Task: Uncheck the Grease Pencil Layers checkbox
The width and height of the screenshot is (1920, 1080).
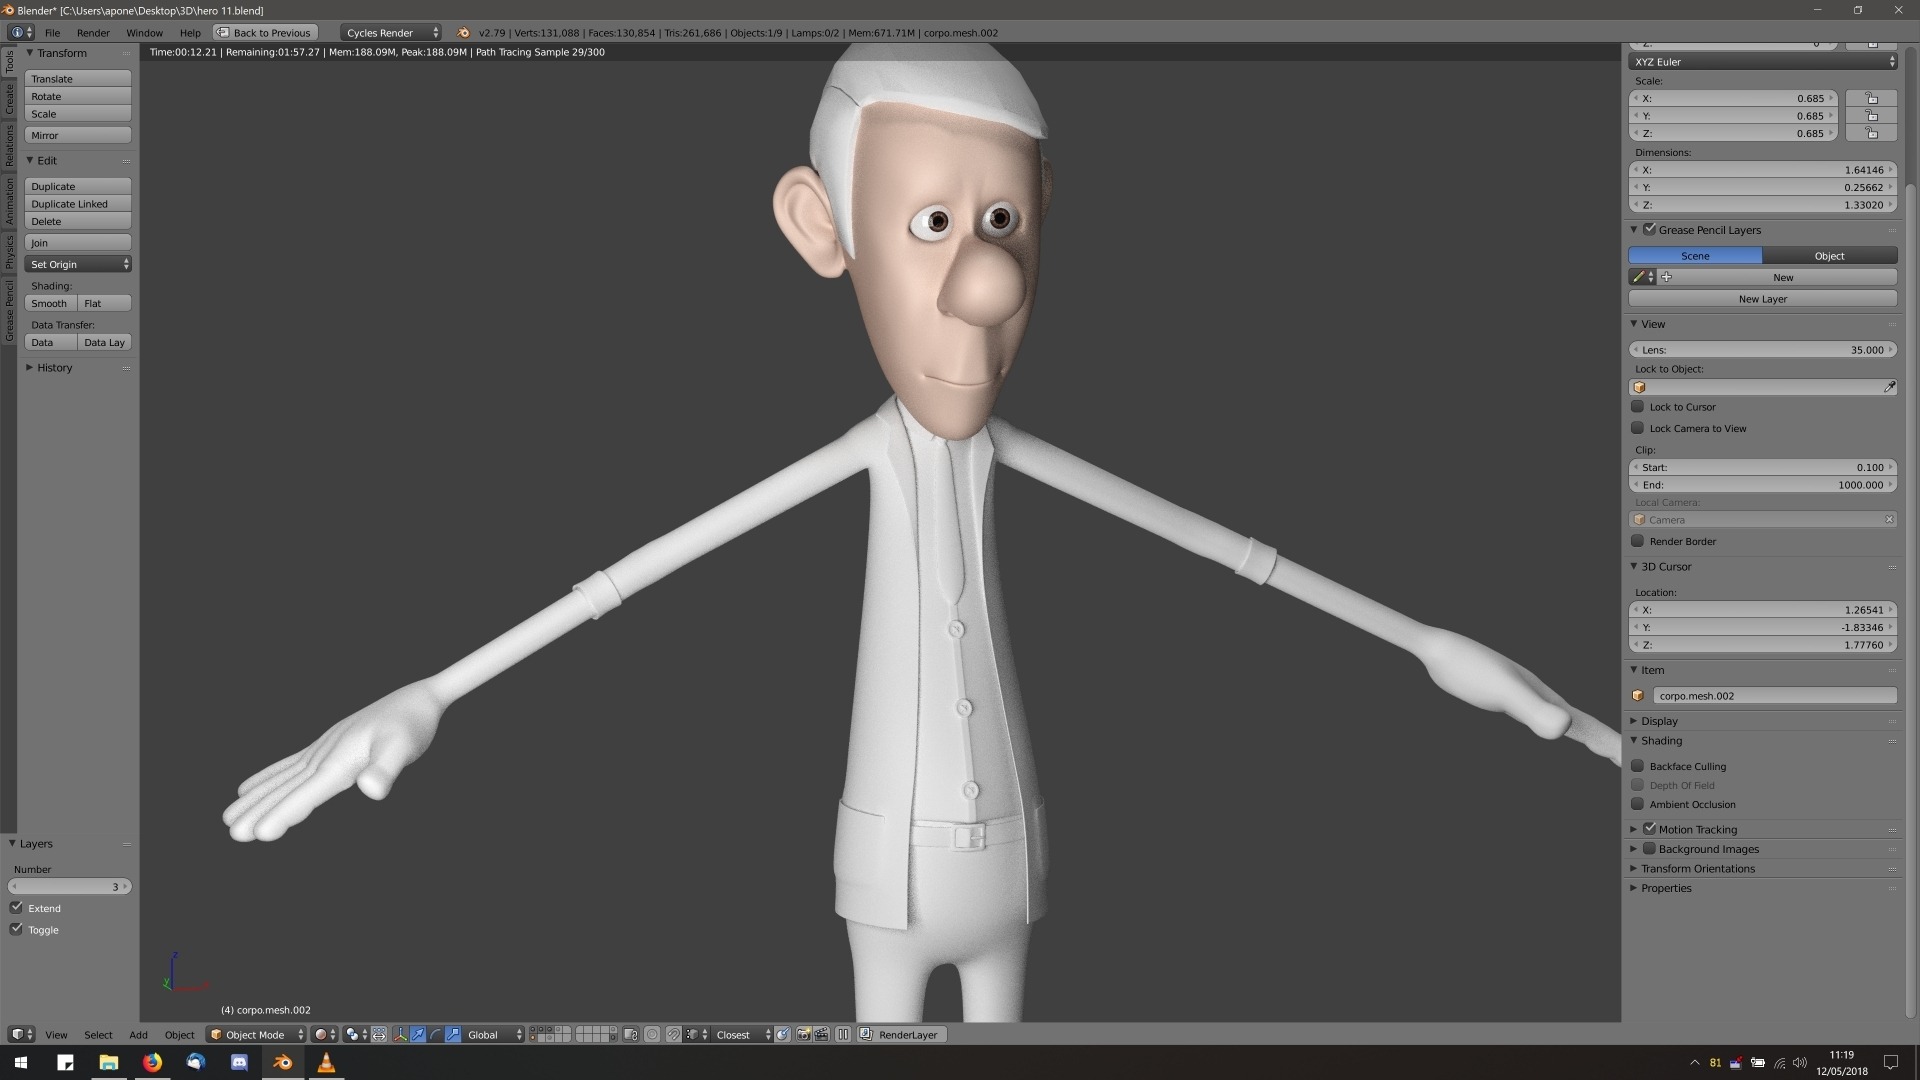Action: (1650, 230)
